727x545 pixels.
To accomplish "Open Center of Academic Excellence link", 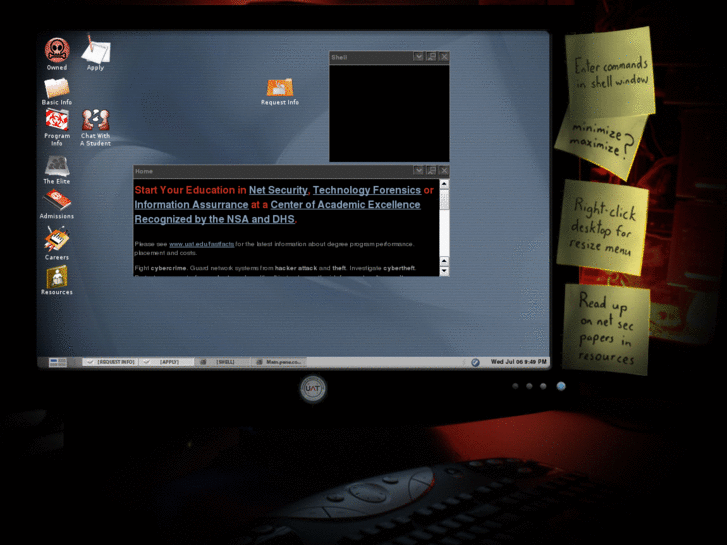I will click(345, 205).
